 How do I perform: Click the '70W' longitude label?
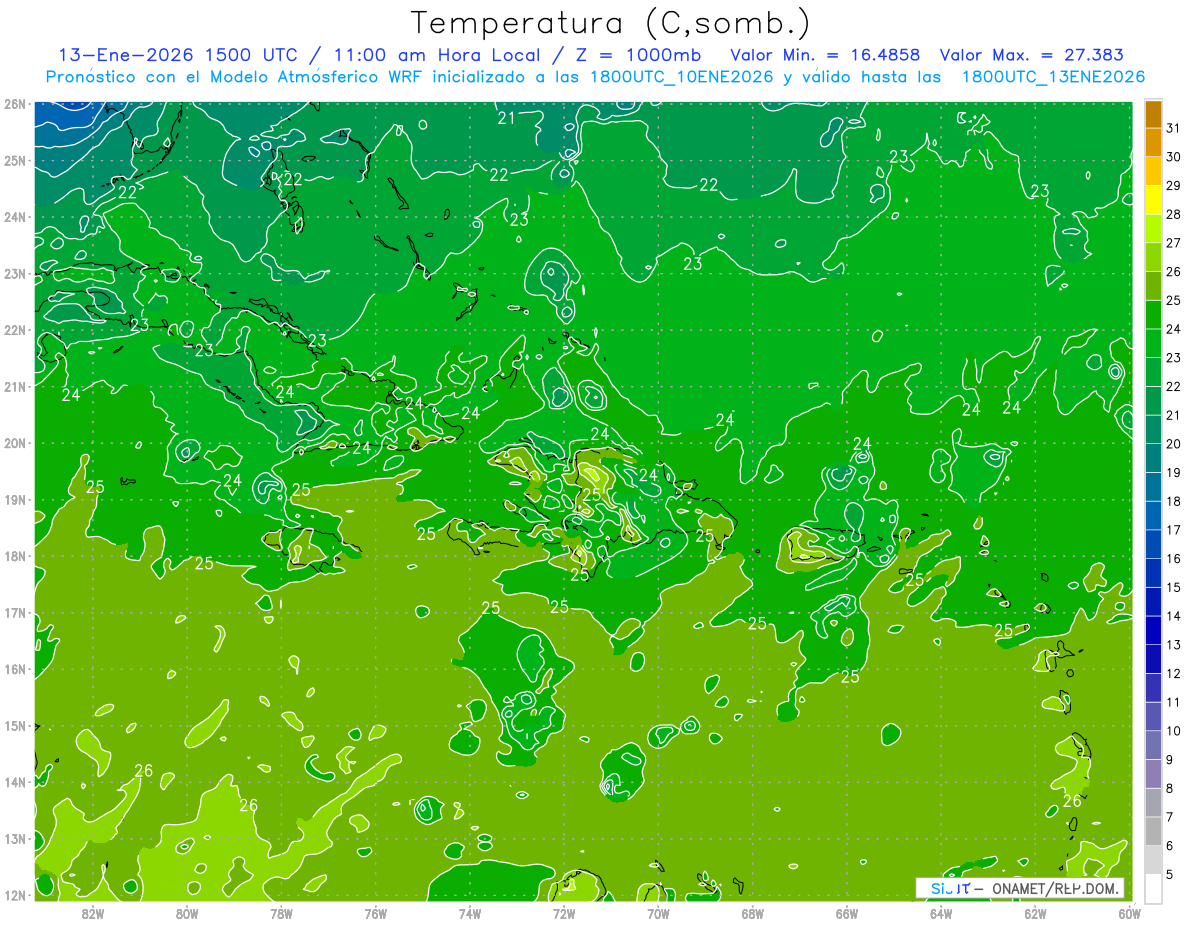point(659,913)
